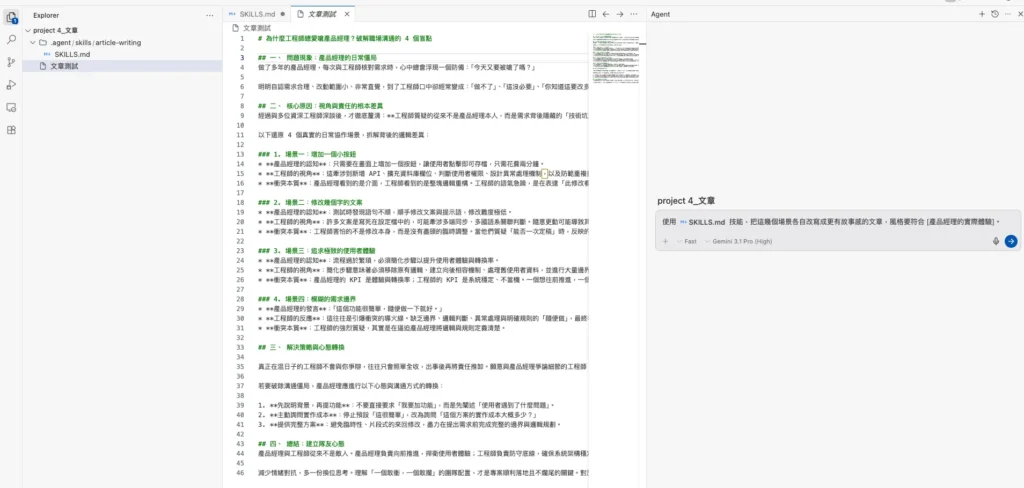Close the 文章測試 editor tab
The height and width of the screenshot is (488, 1024).
tap(347, 14)
